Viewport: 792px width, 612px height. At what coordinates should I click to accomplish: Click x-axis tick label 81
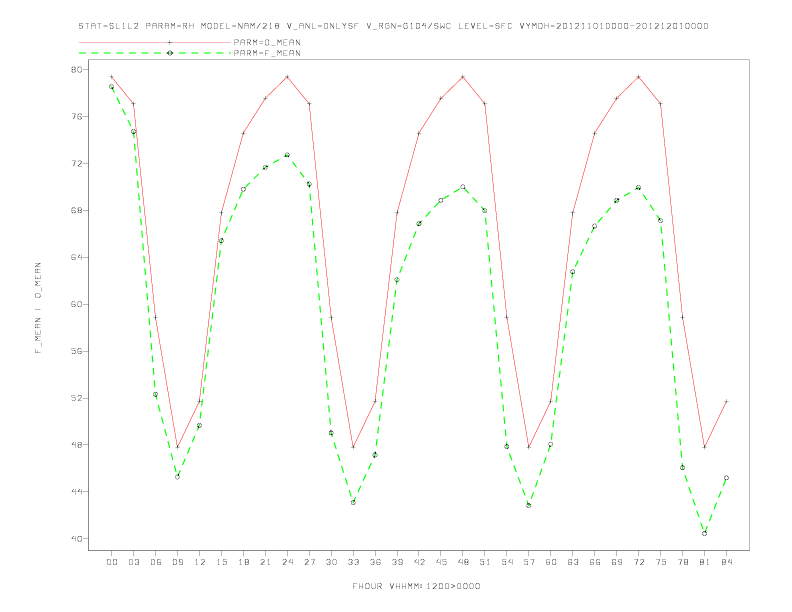tap(705, 562)
